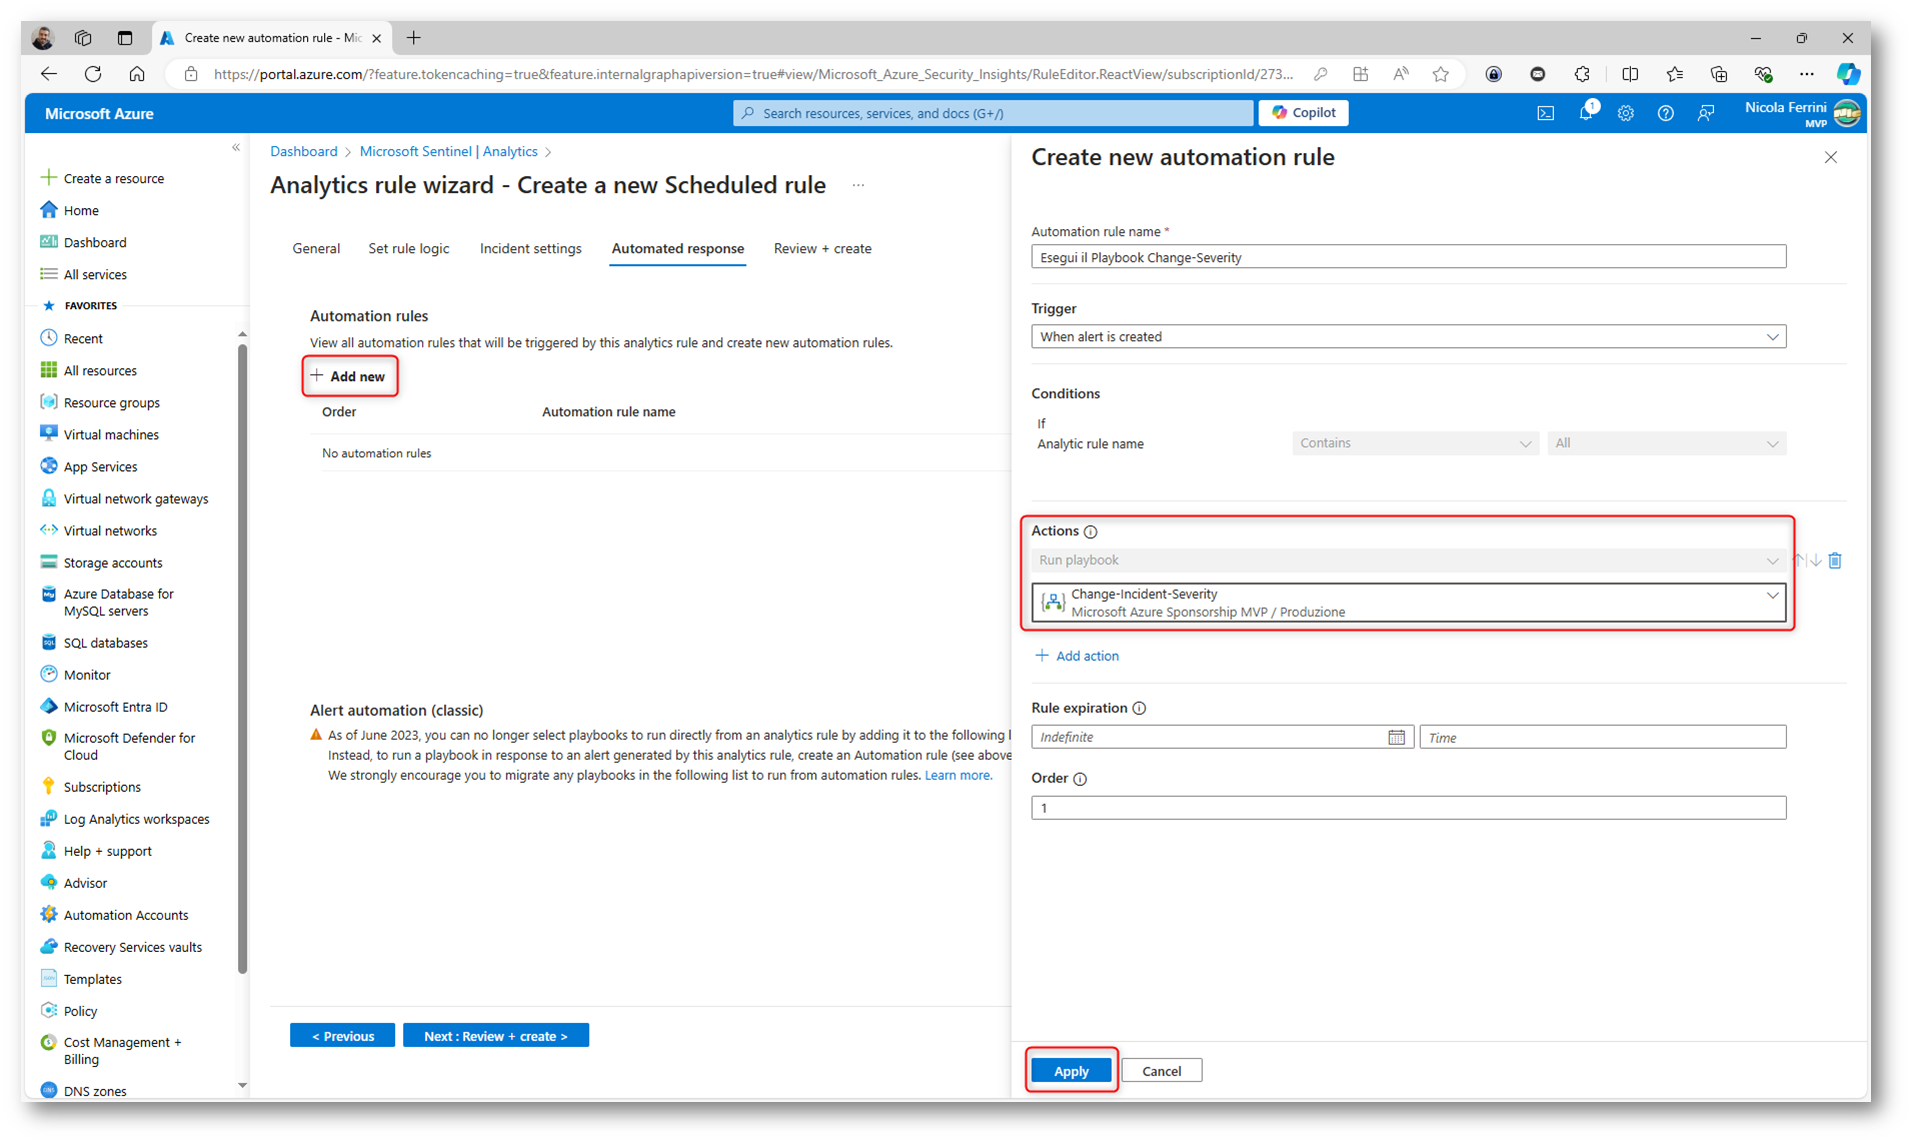
Task: Navigate to Dashboard breadcrumb
Action: point(303,152)
